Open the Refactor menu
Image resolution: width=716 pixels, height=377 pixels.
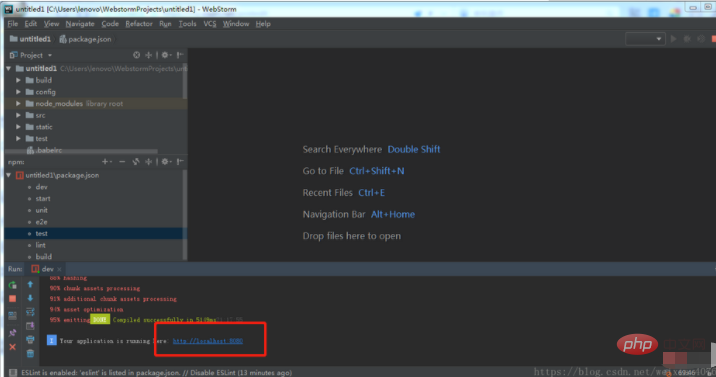pyautogui.click(x=139, y=24)
